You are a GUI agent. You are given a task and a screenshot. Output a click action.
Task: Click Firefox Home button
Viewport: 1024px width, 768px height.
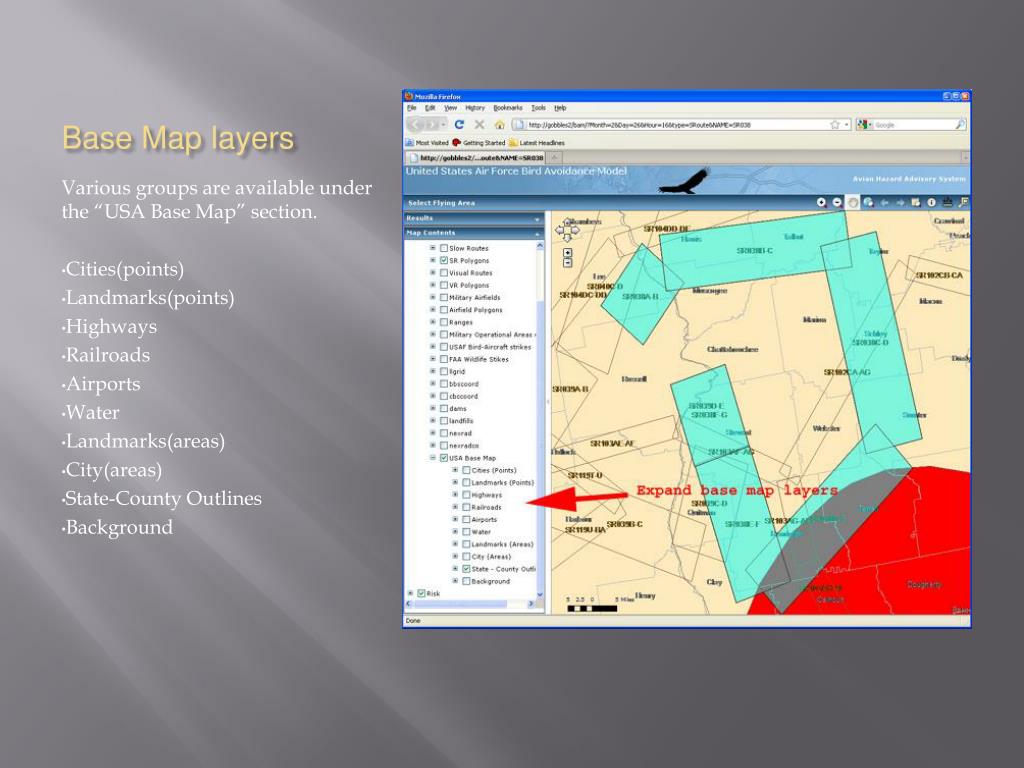coord(500,124)
